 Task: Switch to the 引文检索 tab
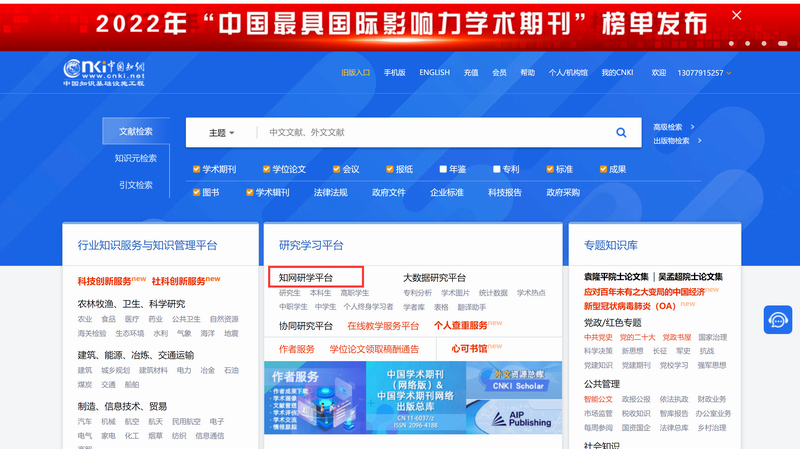point(136,185)
